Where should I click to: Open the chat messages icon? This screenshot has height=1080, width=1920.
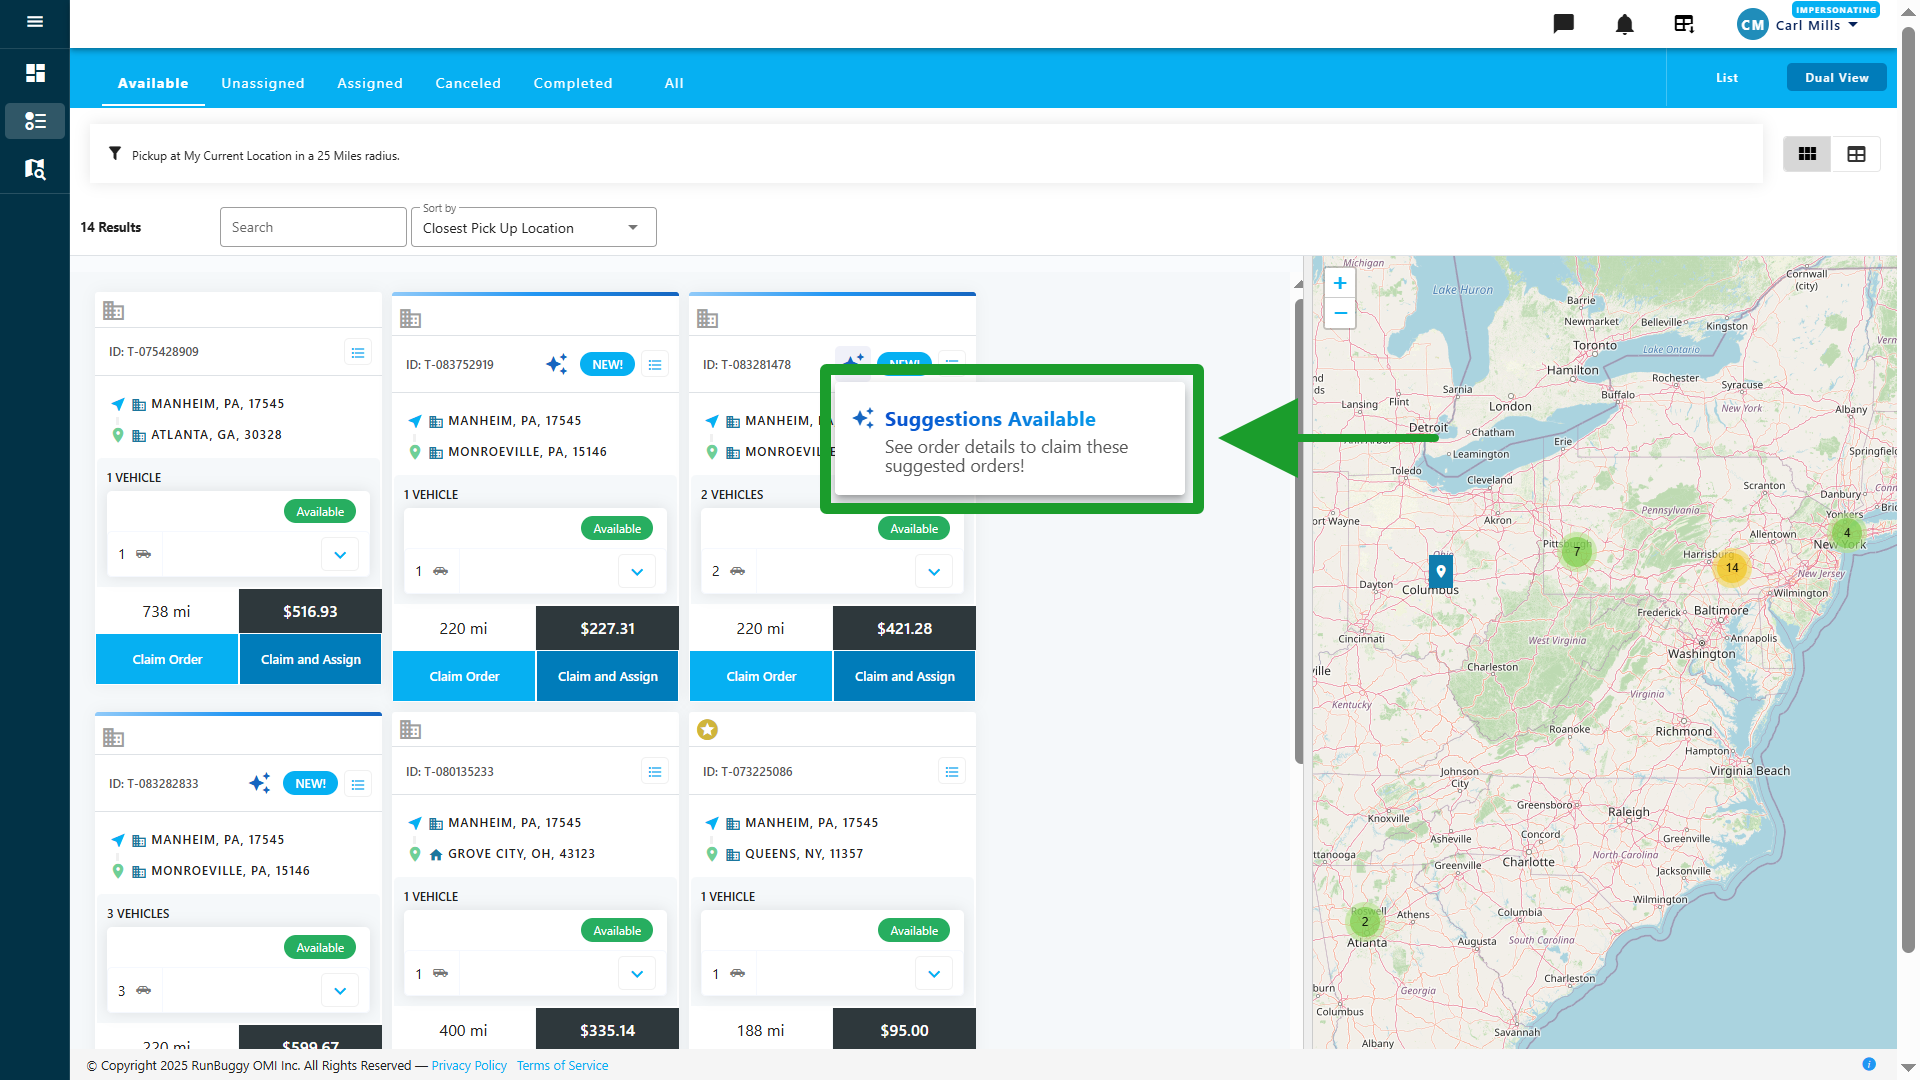1564,24
